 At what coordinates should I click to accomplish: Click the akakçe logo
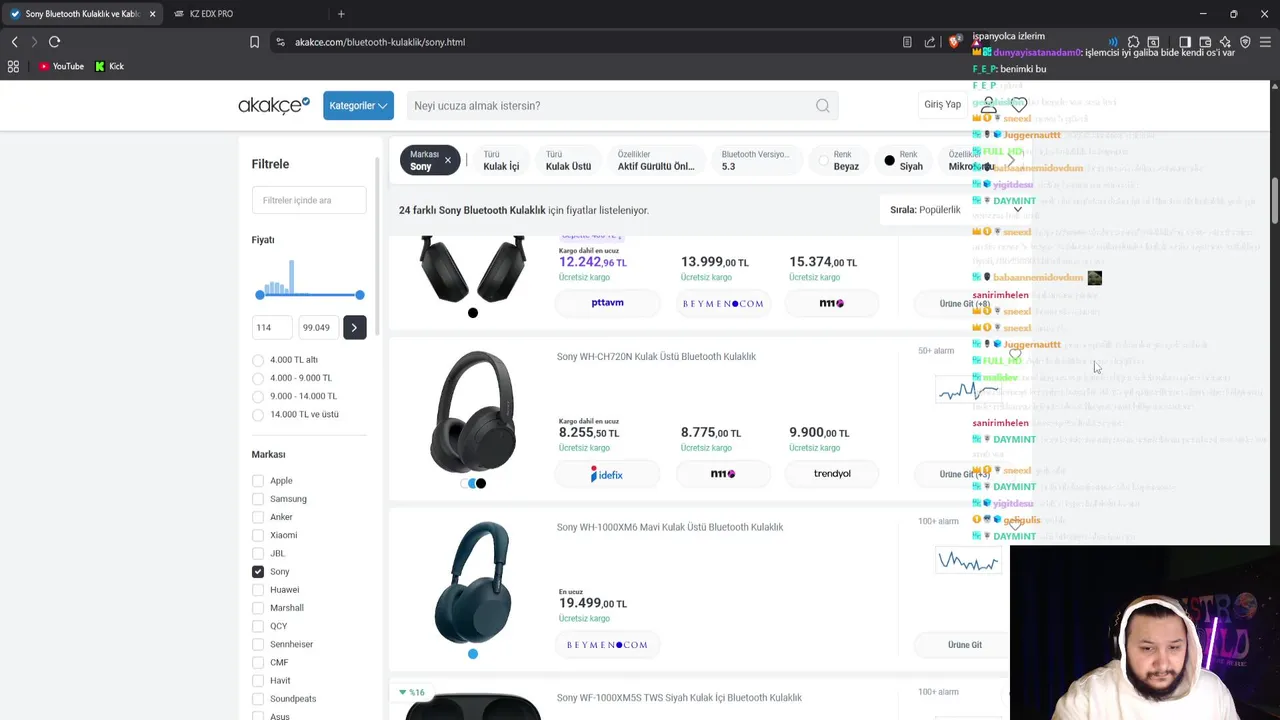pyautogui.click(x=274, y=105)
